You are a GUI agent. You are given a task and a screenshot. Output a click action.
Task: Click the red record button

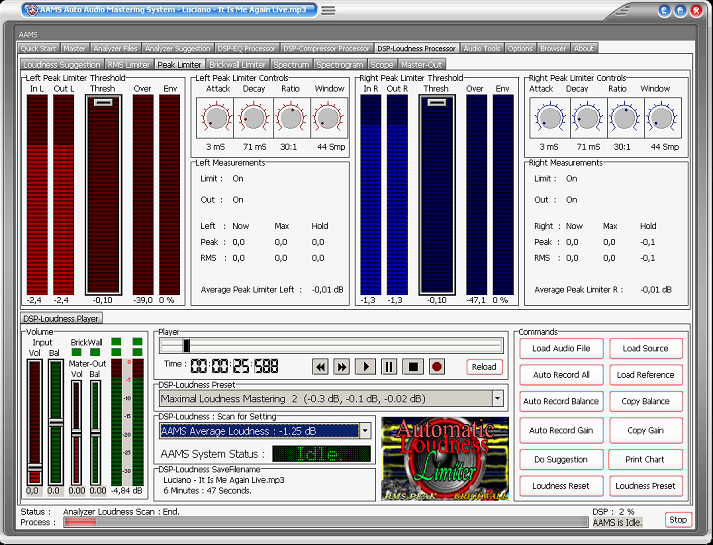click(437, 366)
